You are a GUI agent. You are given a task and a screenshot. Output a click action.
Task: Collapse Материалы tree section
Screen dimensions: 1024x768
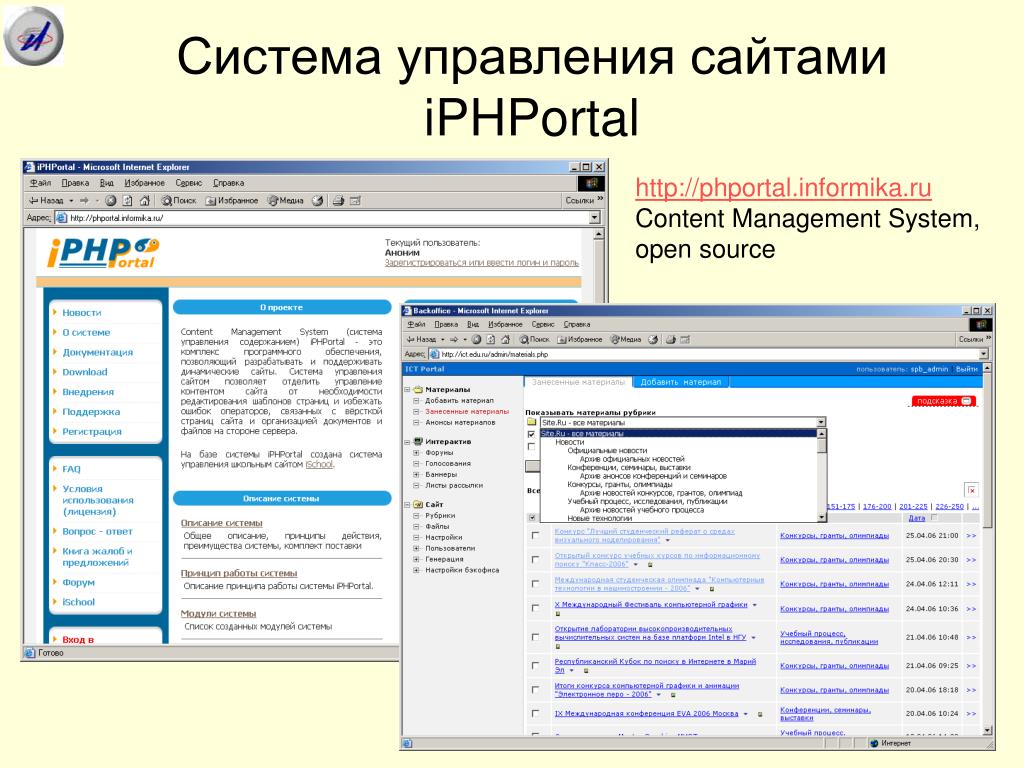tap(407, 389)
